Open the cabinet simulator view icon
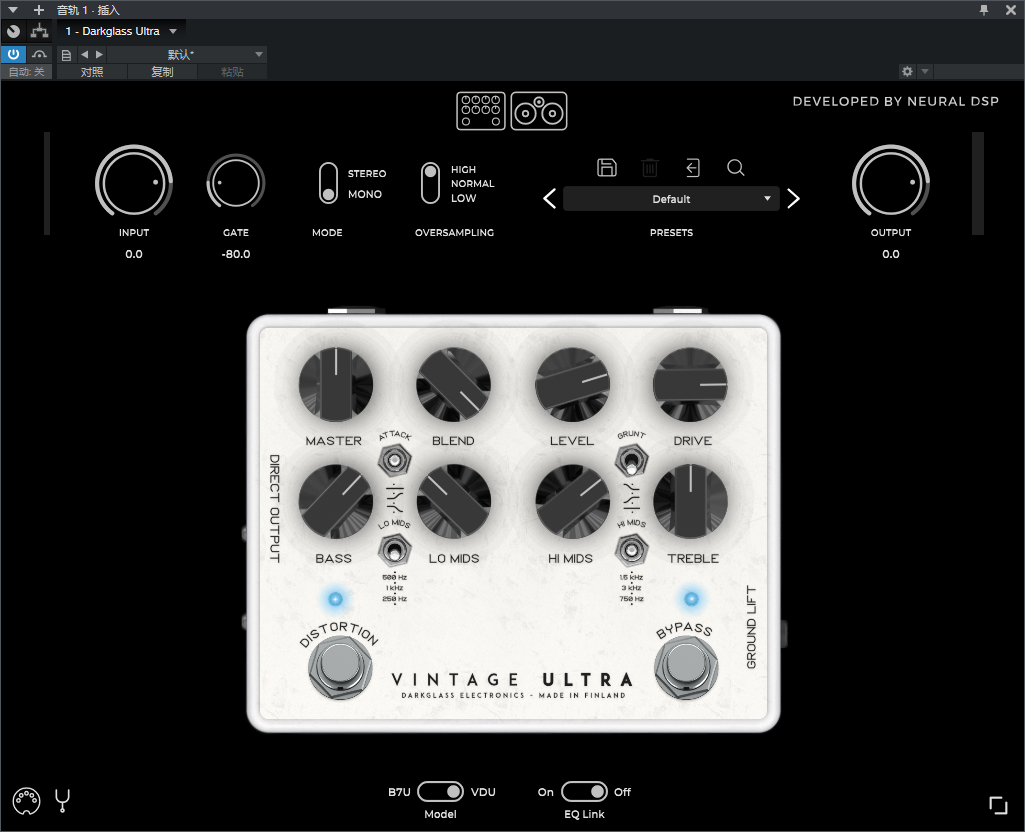Image resolution: width=1025 pixels, height=832 pixels. (539, 111)
